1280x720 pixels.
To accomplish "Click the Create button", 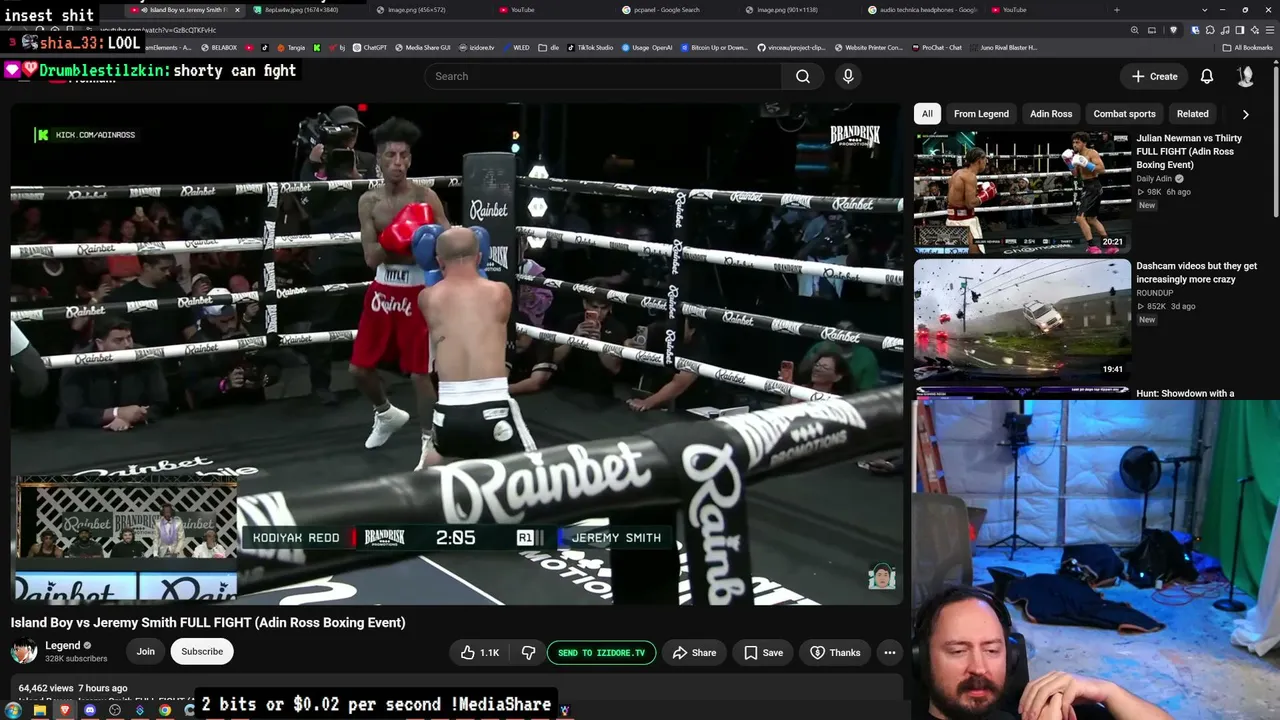I will tap(1155, 76).
